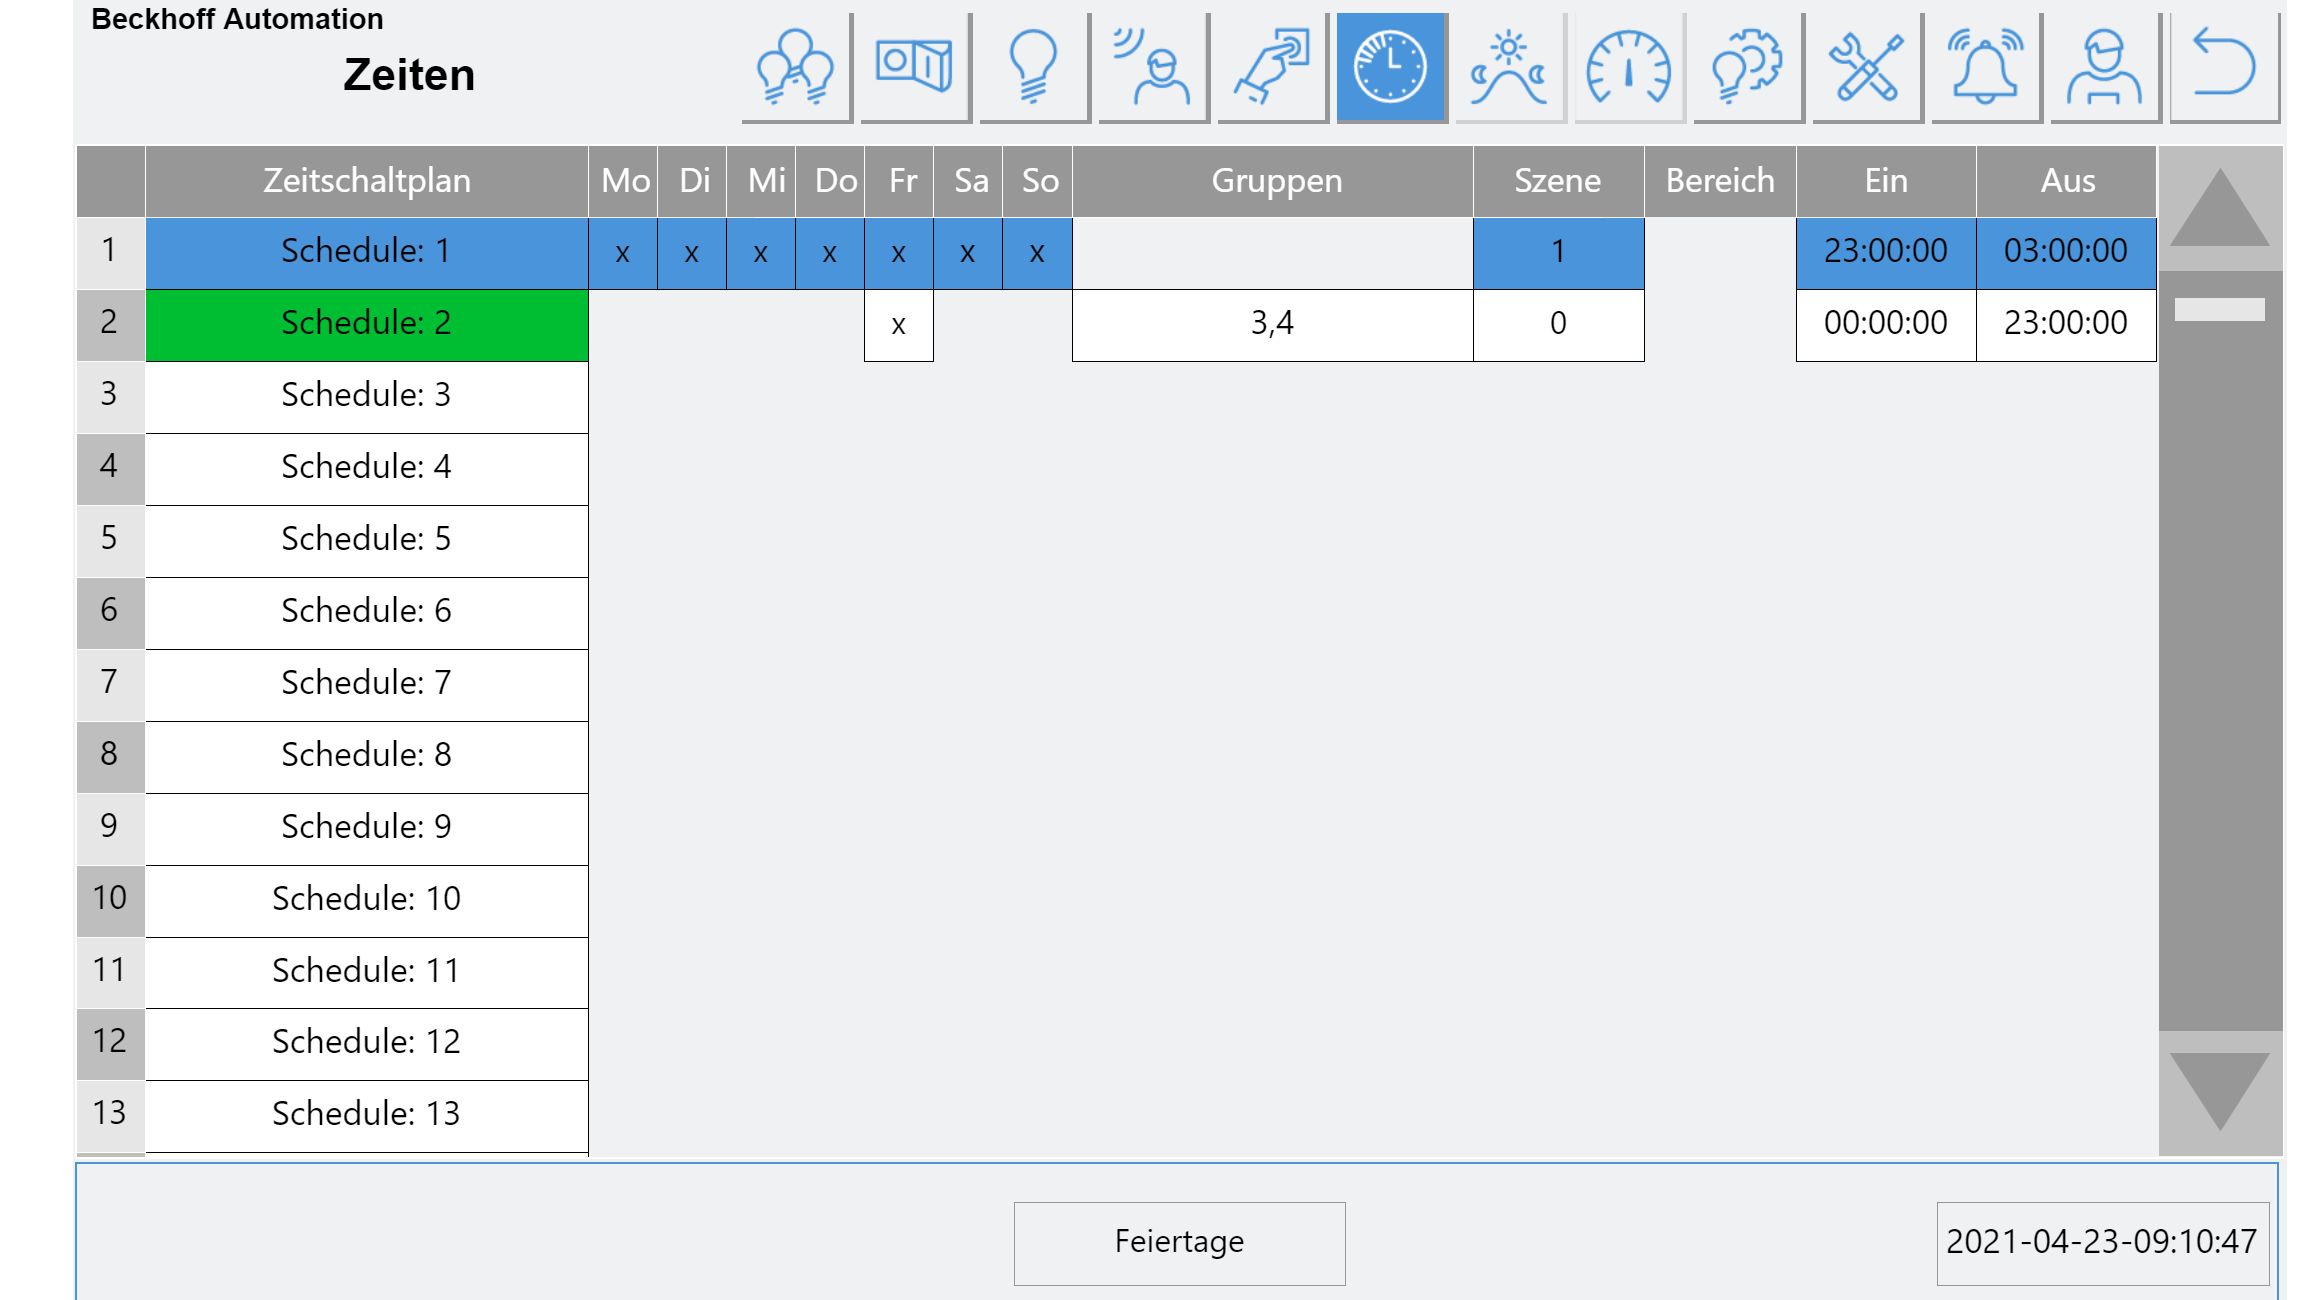Click the Bereich column header
The width and height of the screenshot is (2300, 1300).
(x=1720, y=181)
